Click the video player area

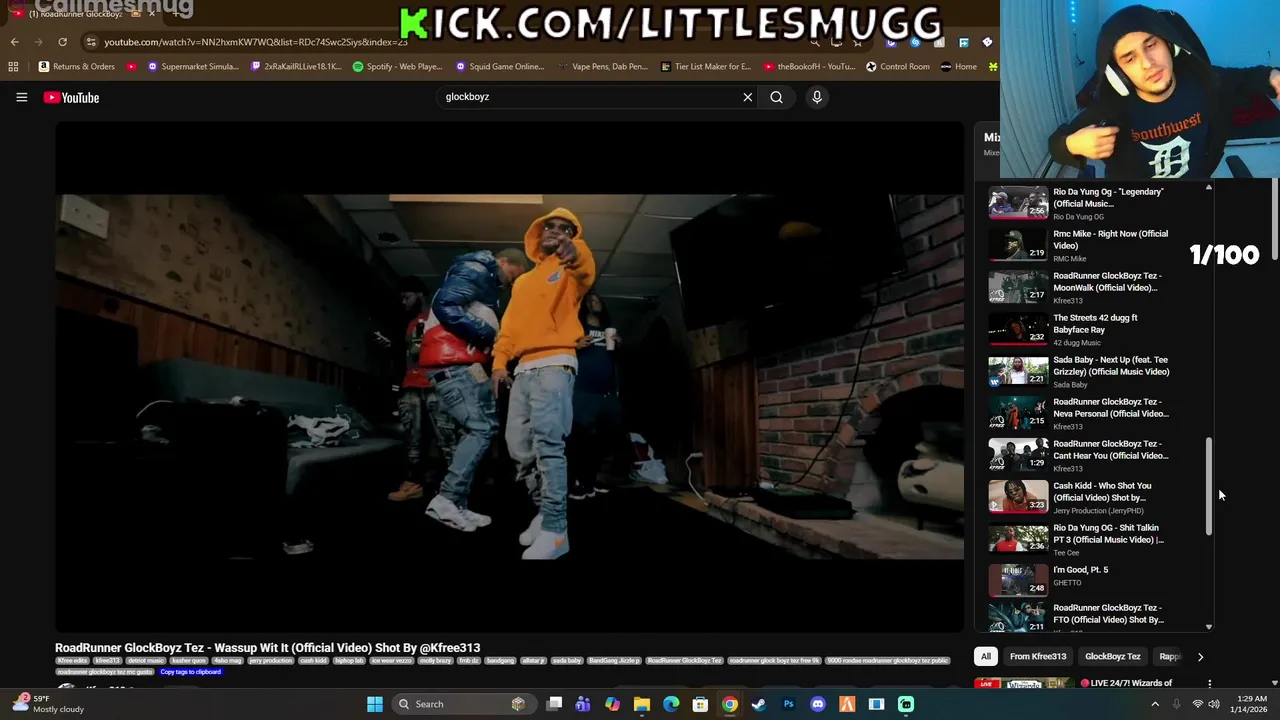tap(509, 377)
